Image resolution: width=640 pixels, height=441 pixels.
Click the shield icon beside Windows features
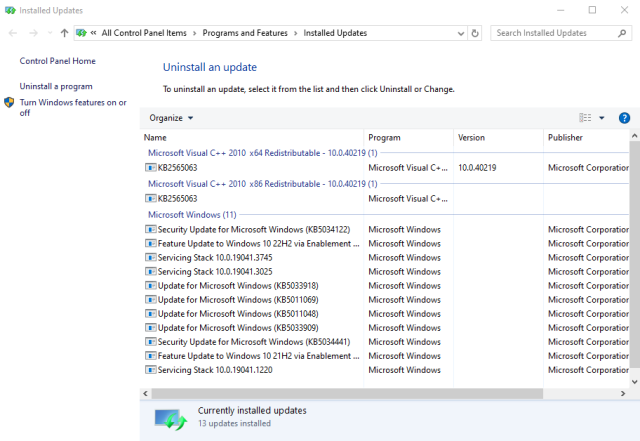9,102
